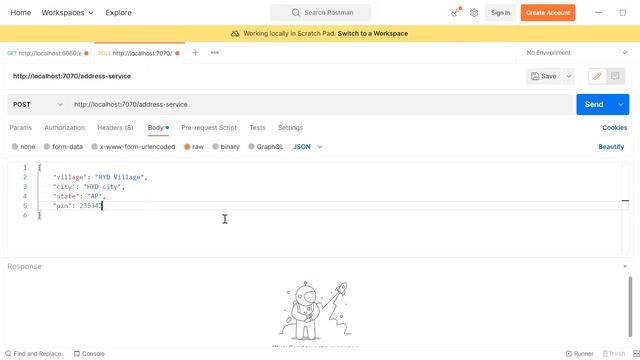Select the raw body type
Screen dimensions: 640x360
pyautogui.click(x=193, y=147)
